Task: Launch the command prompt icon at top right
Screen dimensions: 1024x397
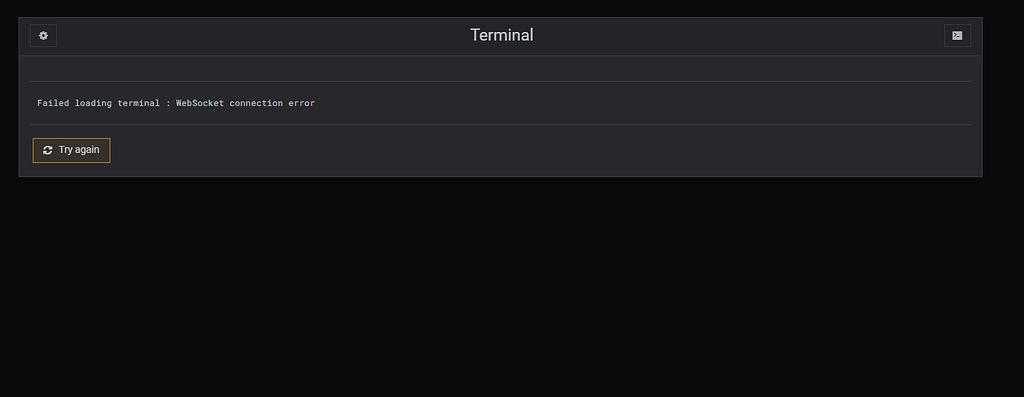Action: click(x=957, y=36)
